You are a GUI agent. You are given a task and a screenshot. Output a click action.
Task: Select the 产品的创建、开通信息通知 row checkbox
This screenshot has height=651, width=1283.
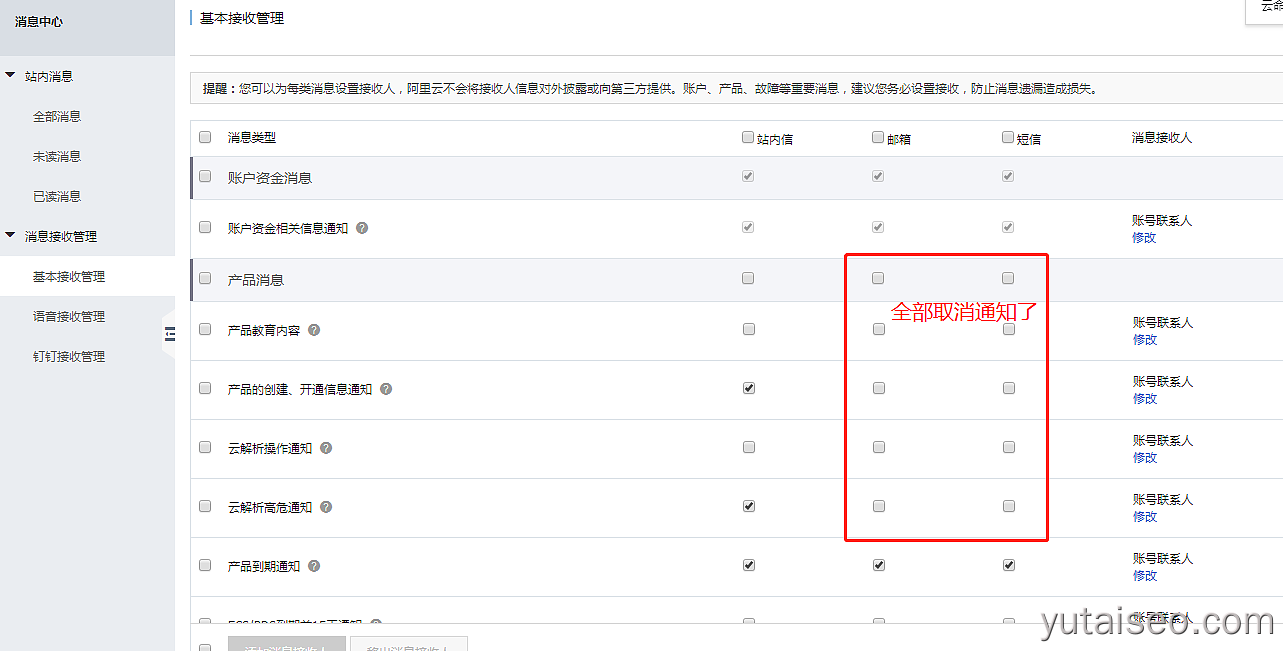(x=205, y=388)
